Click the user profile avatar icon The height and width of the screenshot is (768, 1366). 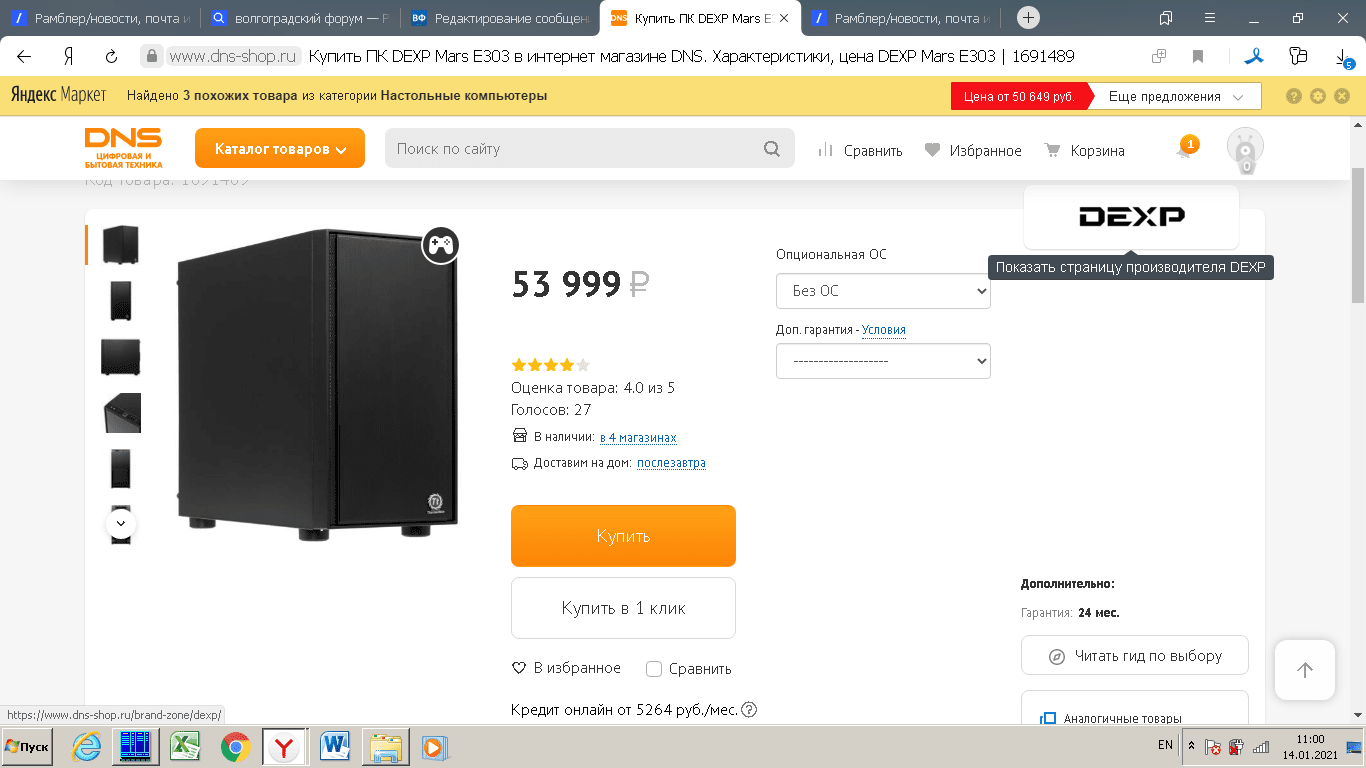(1245, 149)
